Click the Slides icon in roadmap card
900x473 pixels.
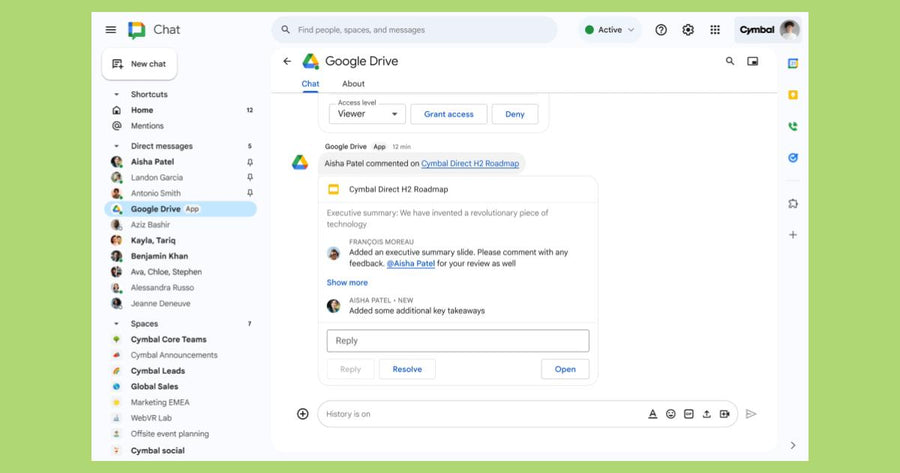[x=333, y=189]
